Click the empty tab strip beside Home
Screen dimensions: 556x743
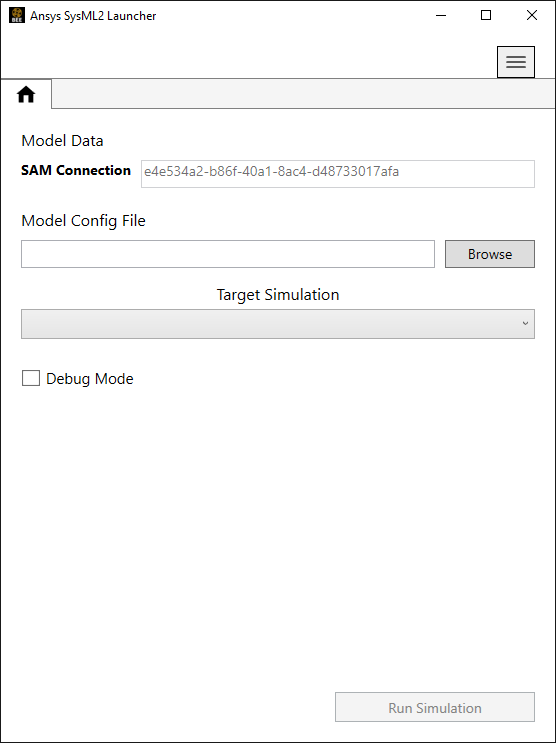pos(303,94)
